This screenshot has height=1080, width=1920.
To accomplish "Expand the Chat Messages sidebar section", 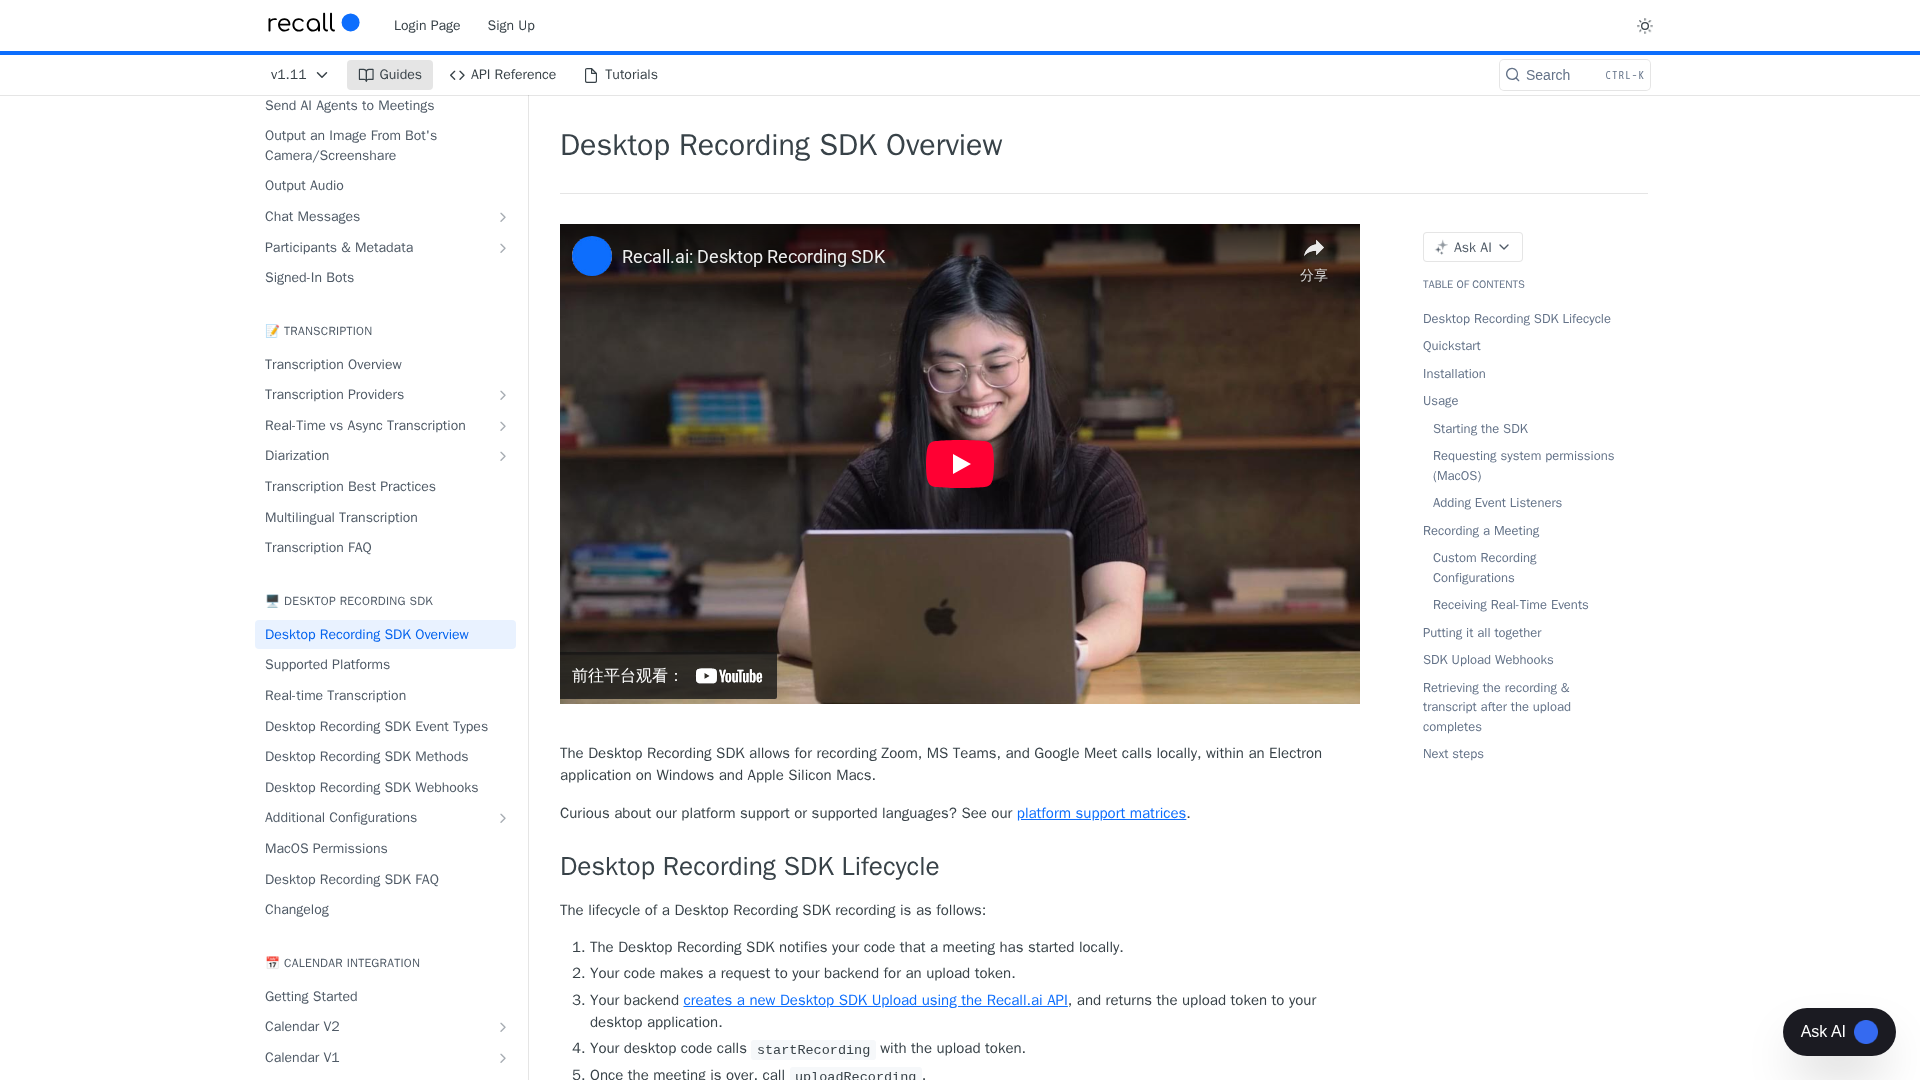I will click(503, 217).
